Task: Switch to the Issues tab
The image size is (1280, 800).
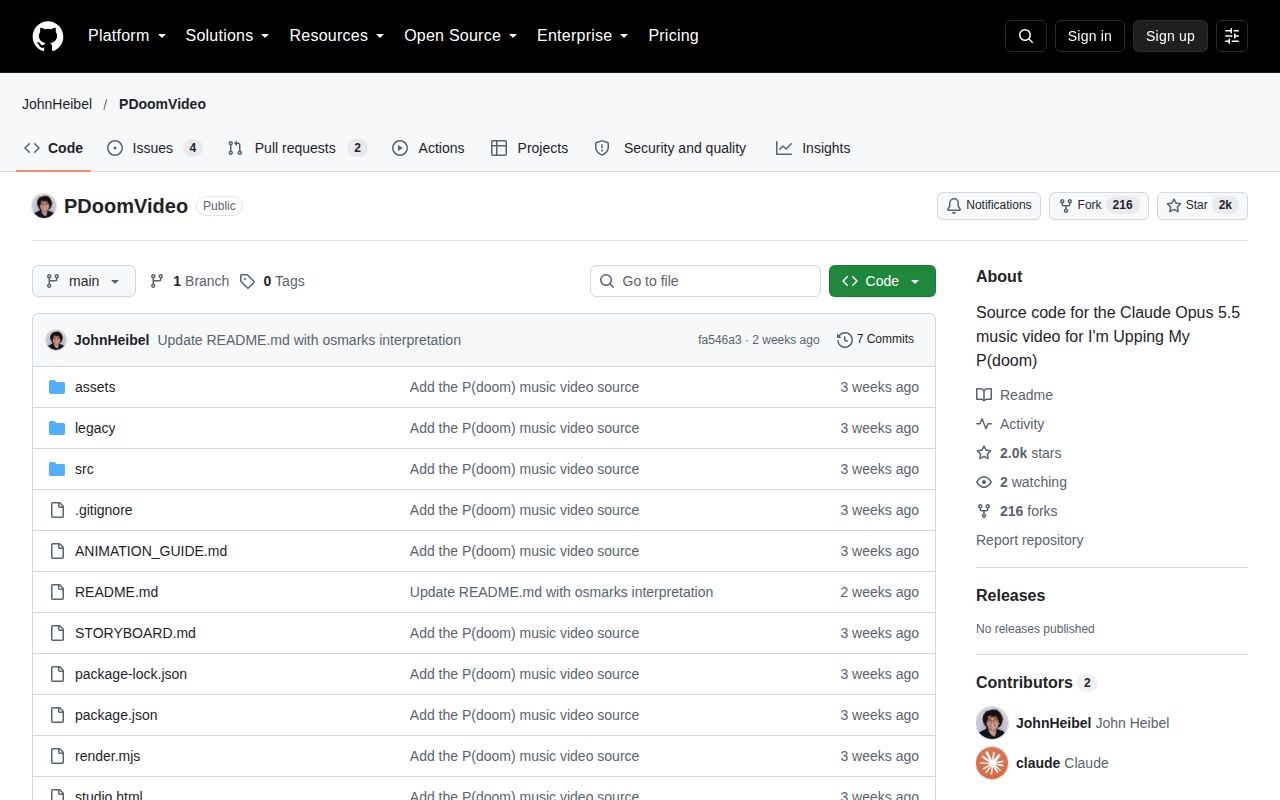Action: [x=155, y=148]
